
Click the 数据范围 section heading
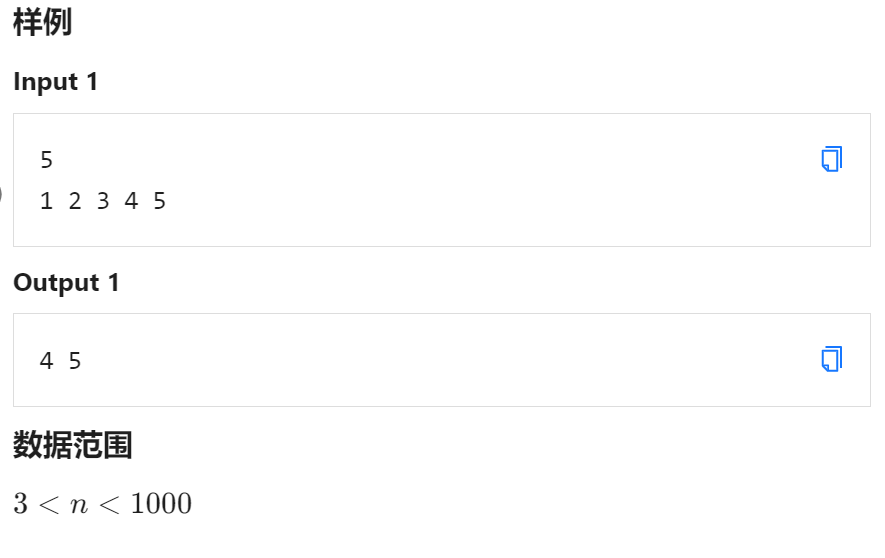pyautogui.click(x=72, y=445)
